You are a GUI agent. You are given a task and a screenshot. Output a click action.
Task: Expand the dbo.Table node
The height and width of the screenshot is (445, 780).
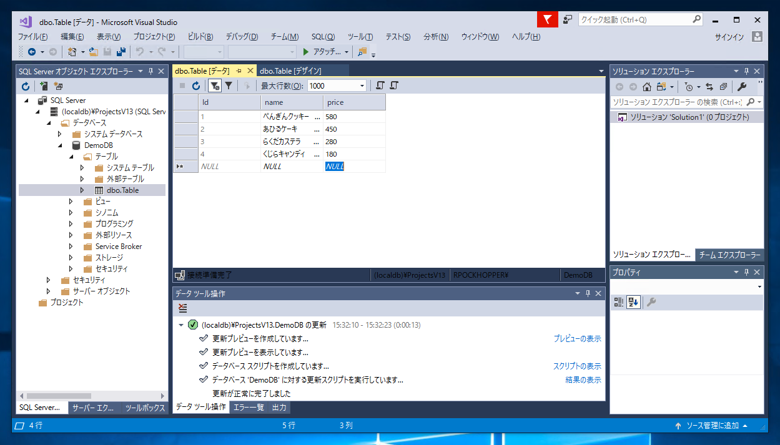point(82,190)
